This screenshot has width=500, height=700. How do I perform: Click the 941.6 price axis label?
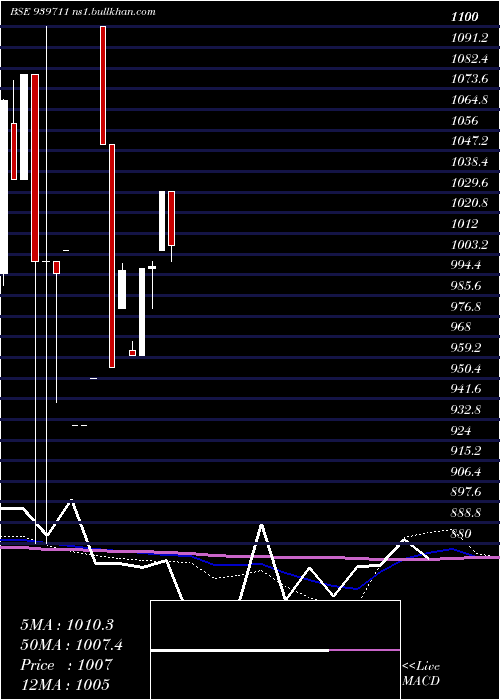point(466,389)
